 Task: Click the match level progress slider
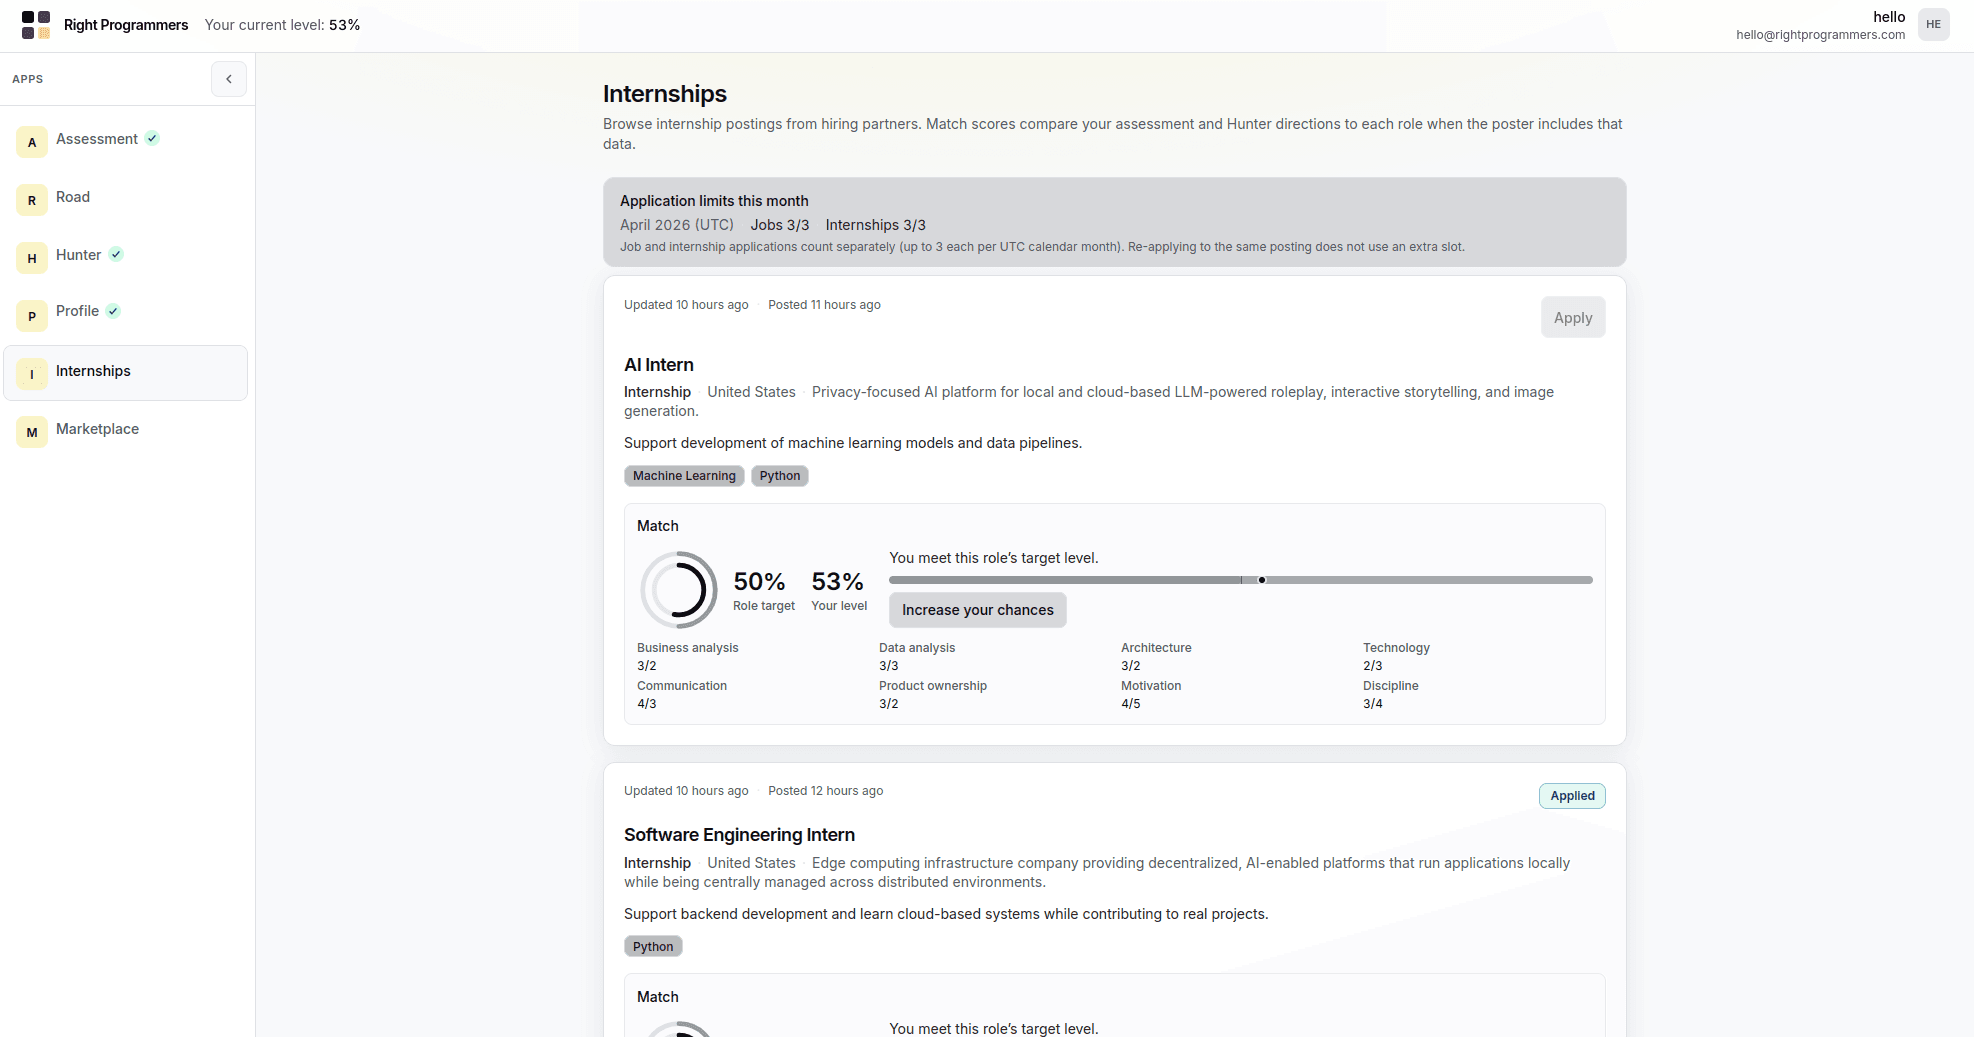pyautogui.click(x=1240, y=580)
